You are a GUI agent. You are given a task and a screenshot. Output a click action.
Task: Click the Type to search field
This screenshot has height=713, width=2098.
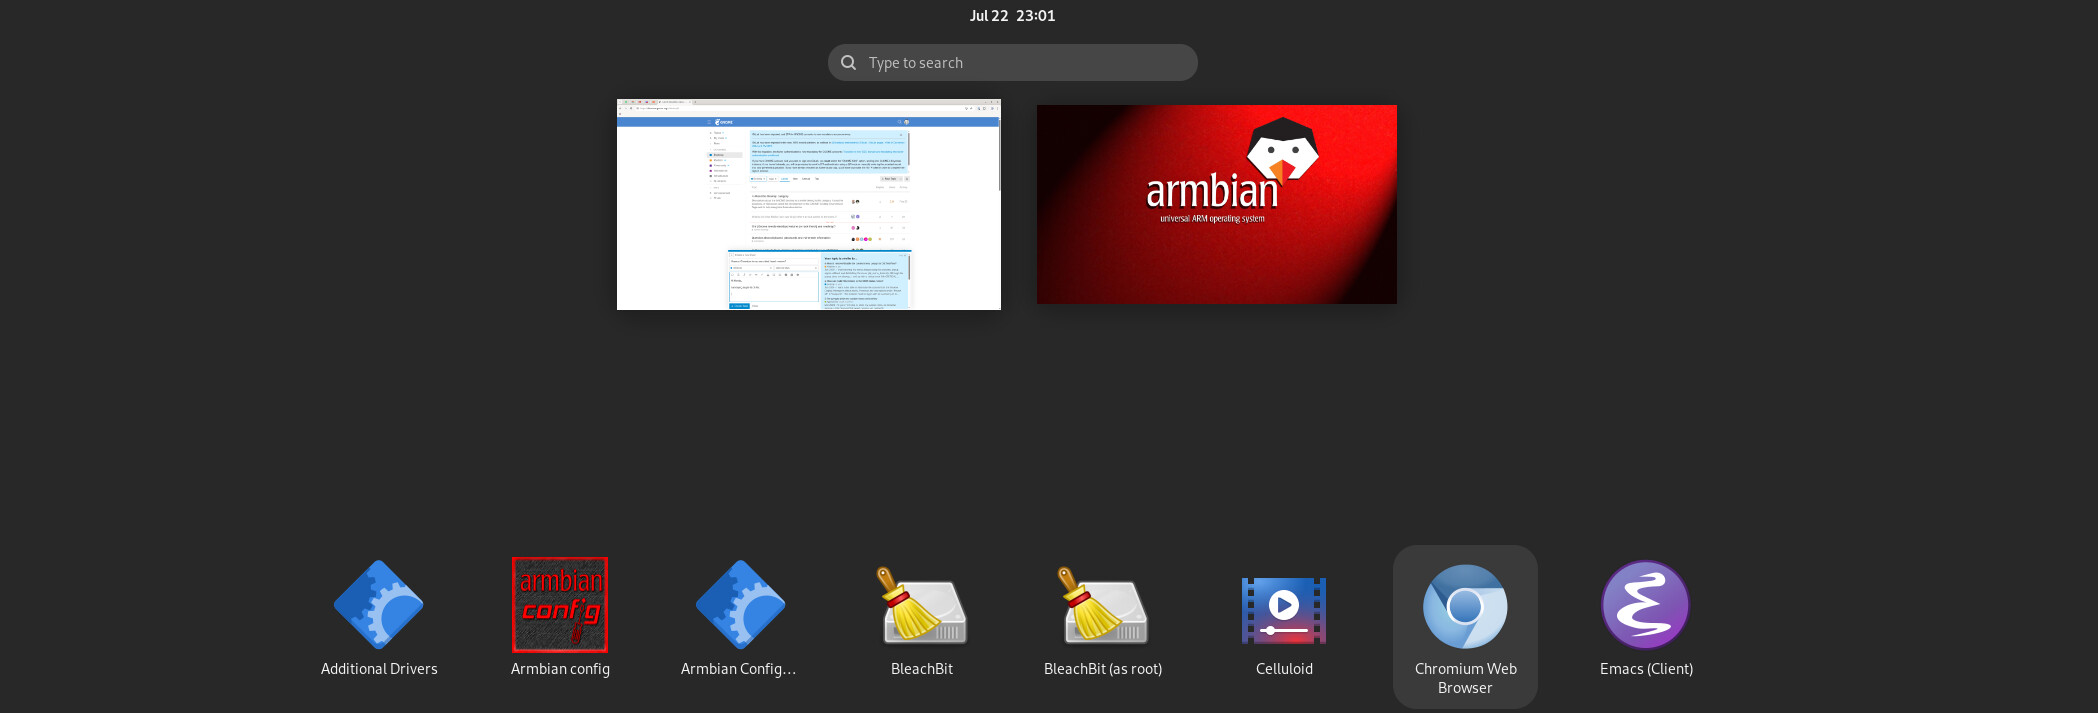click(1013, 62)
